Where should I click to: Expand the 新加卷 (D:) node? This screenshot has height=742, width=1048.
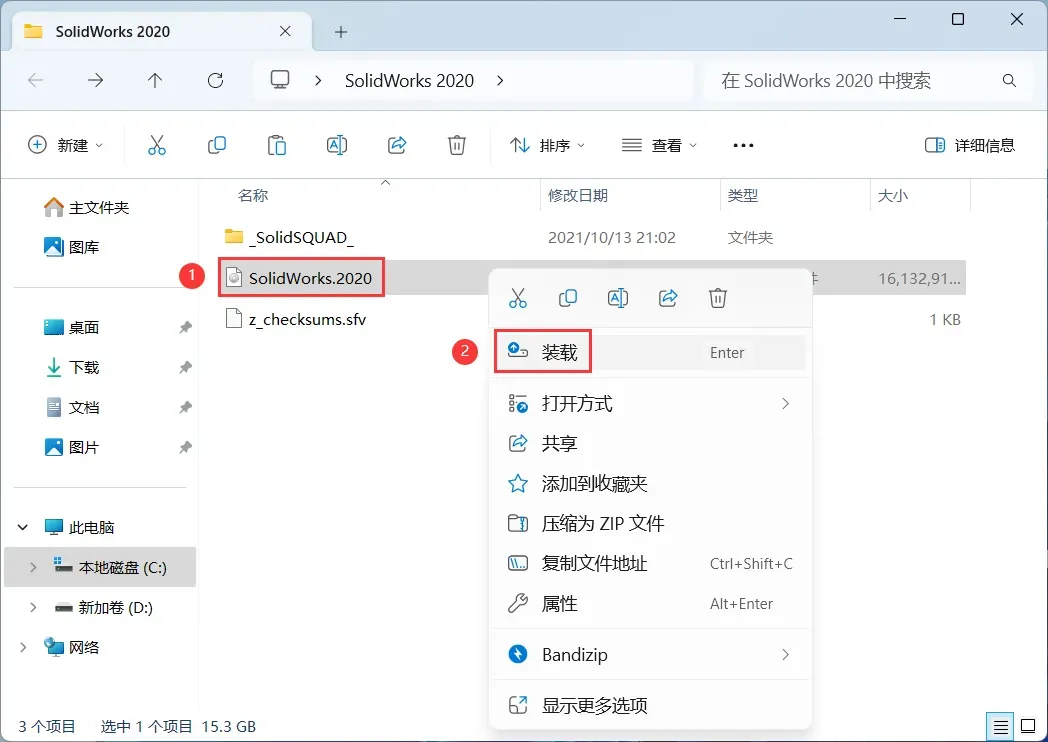click(33, 608)
